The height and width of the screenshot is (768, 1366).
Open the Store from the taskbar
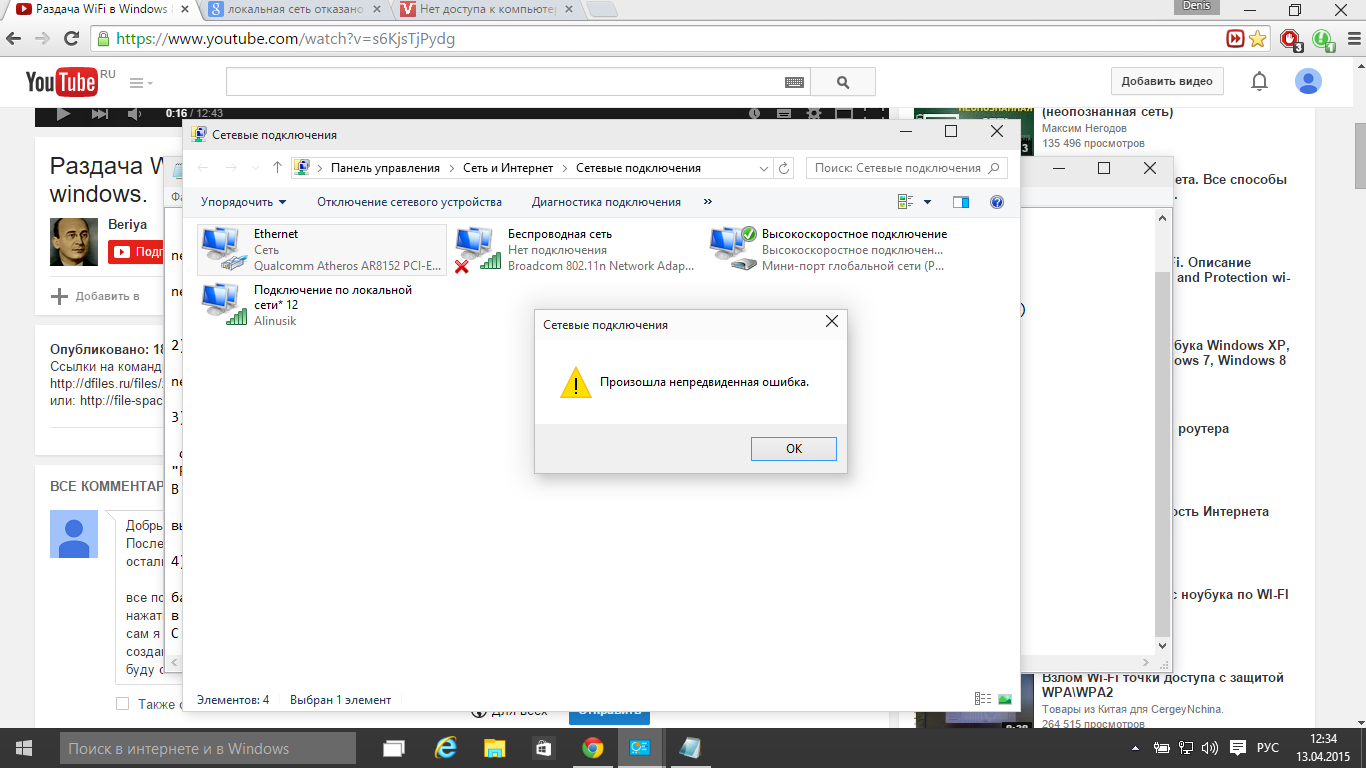click(543, 748)
